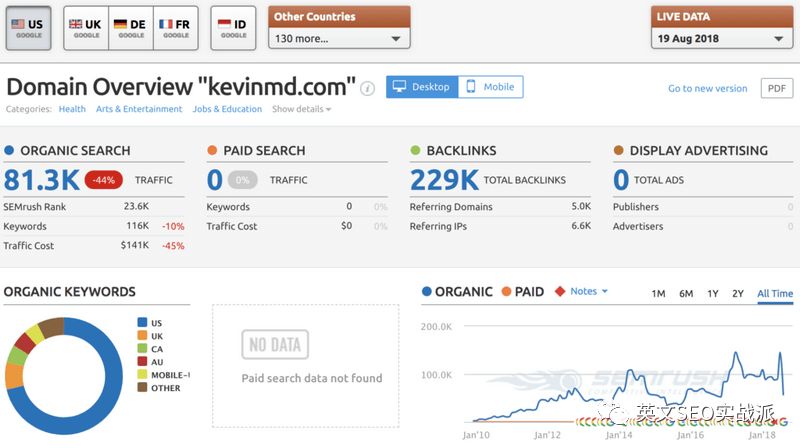Switch to Mobile view
Image resolution: width=800 pixels, height=448 pixels.
[490, 87]
